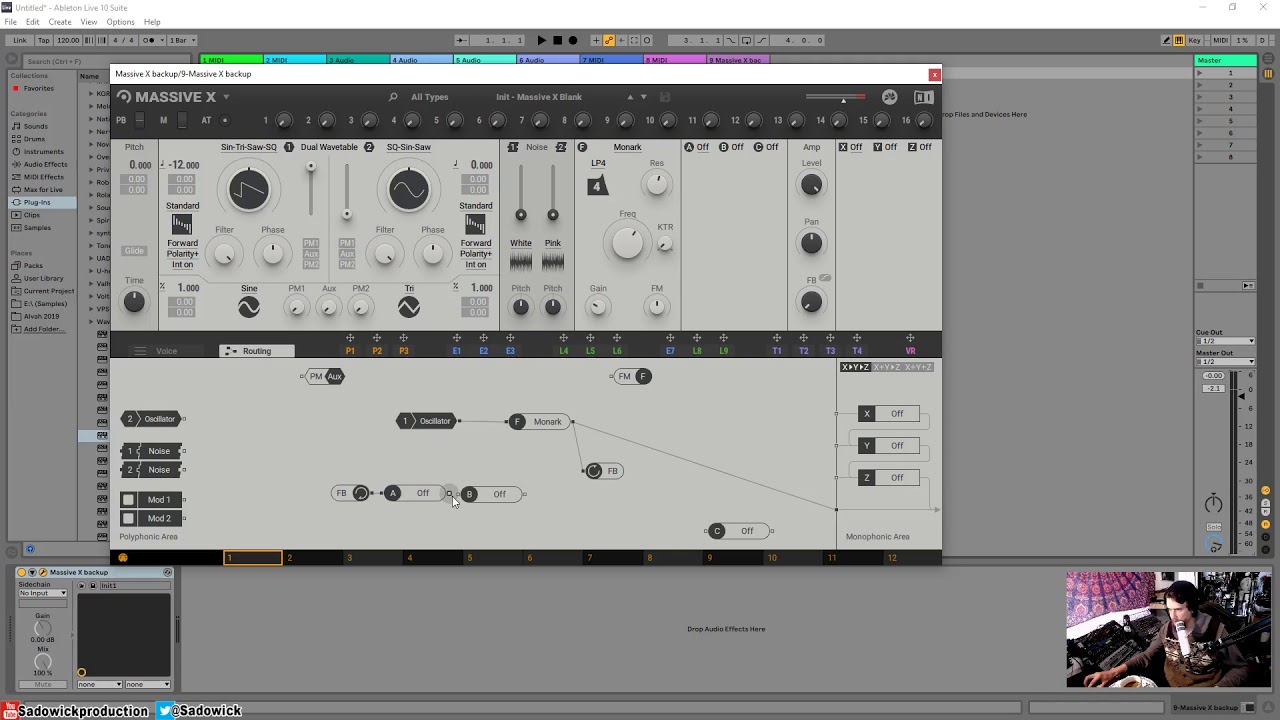
Task: Open Ableton Edit menu
Action: pyautogui.click(x=33, y=22)
